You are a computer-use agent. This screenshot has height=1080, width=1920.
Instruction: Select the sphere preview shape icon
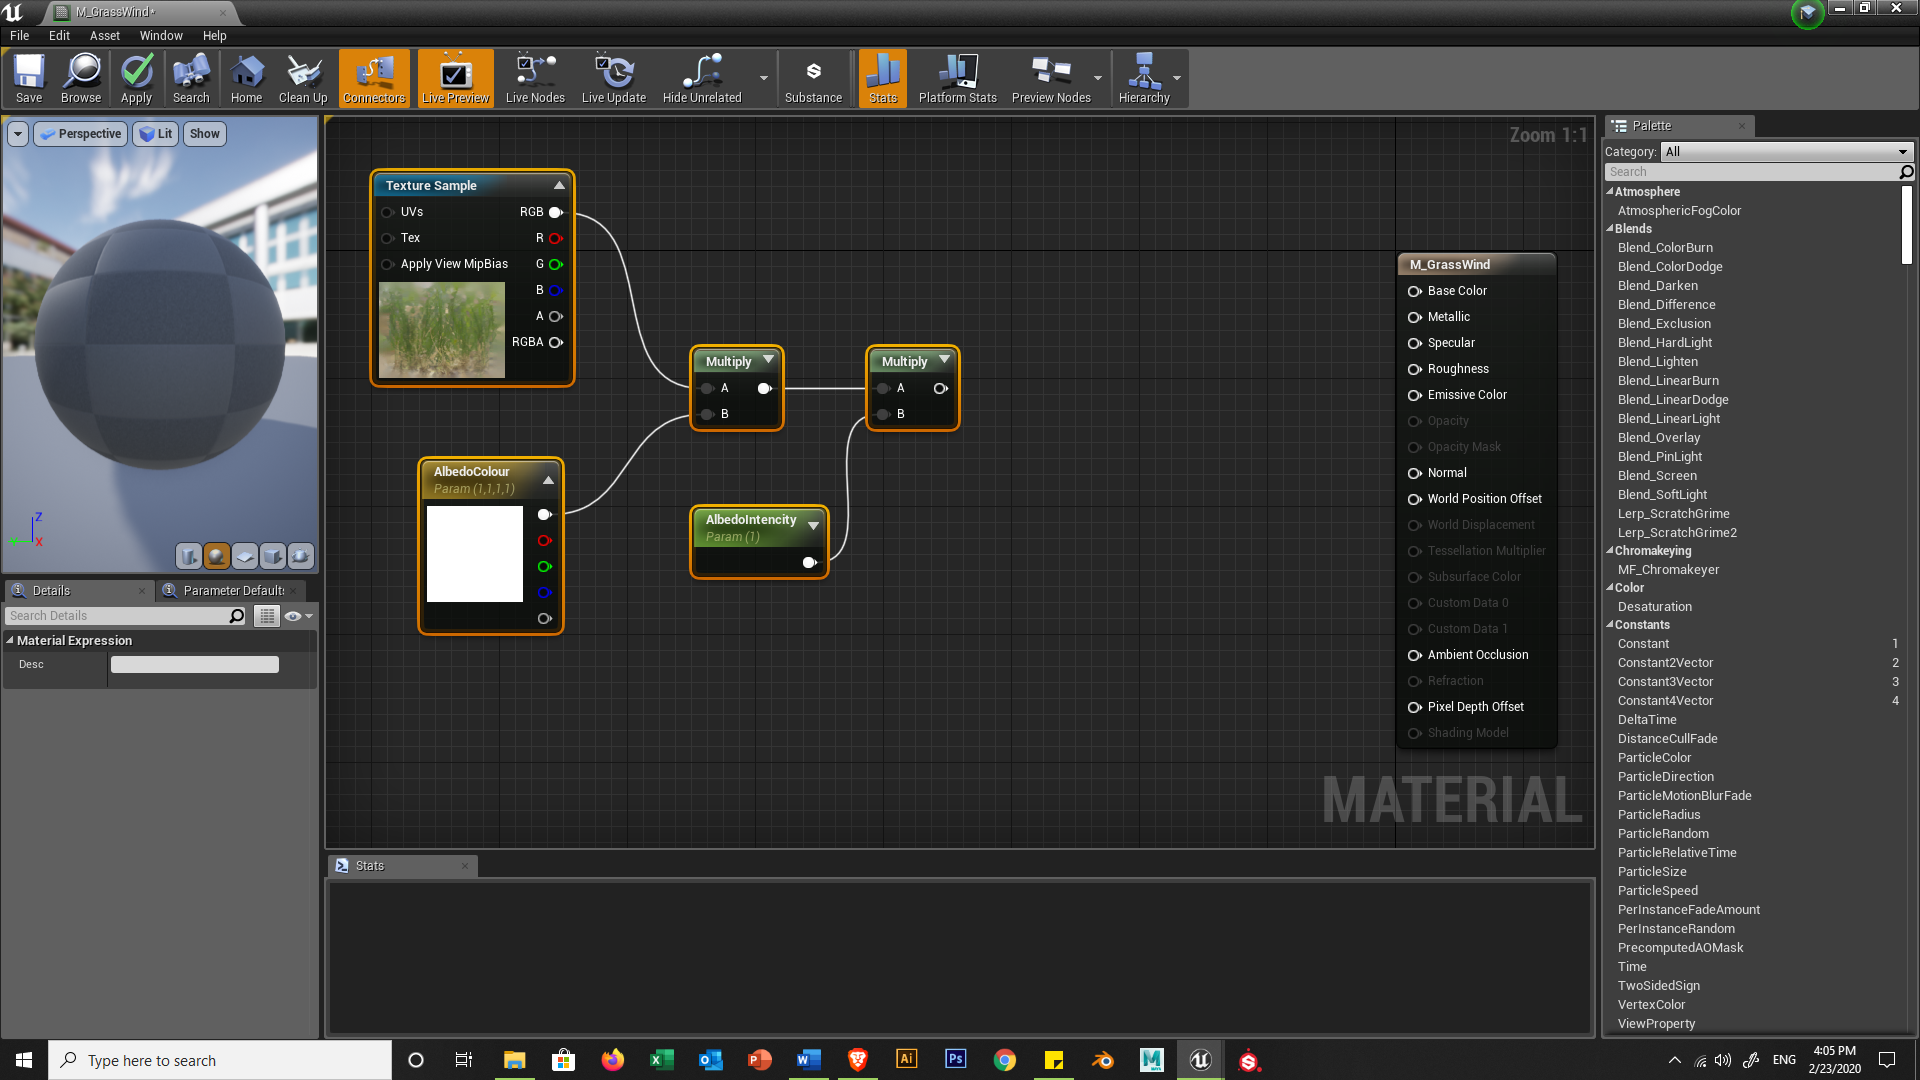[216, 556]
